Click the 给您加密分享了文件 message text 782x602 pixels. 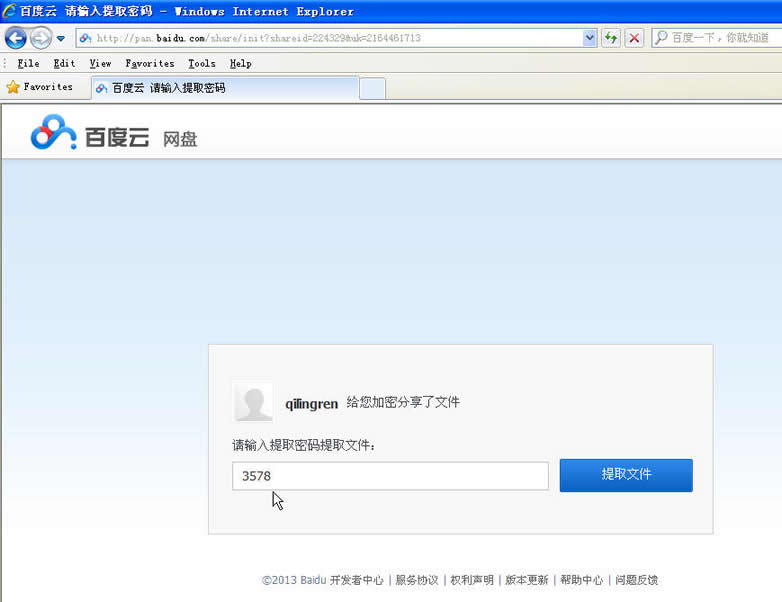tap(403, 402)
